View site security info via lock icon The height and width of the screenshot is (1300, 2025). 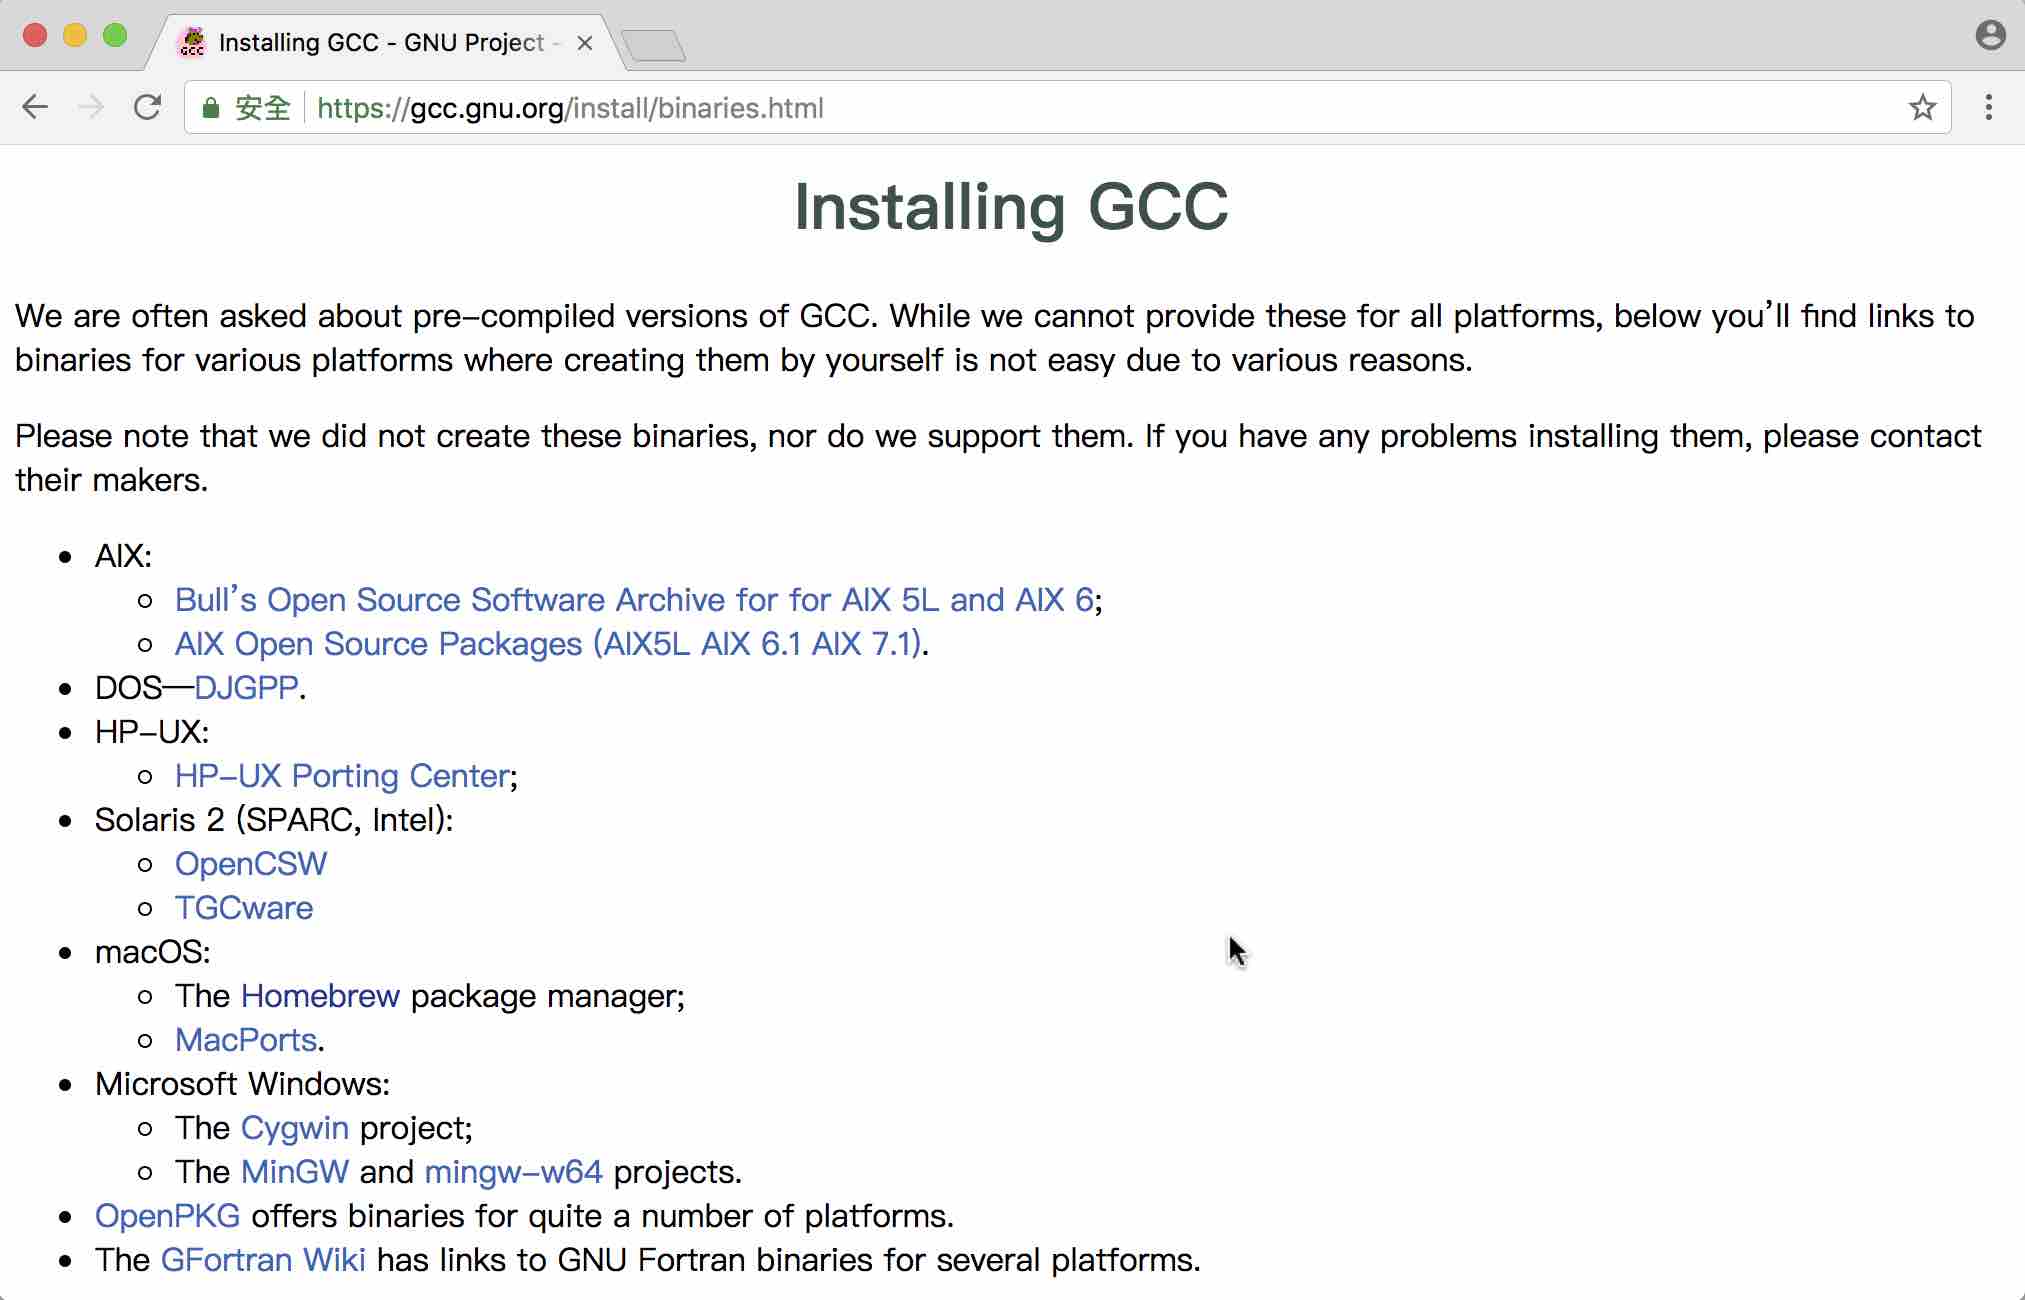point(210,108)
